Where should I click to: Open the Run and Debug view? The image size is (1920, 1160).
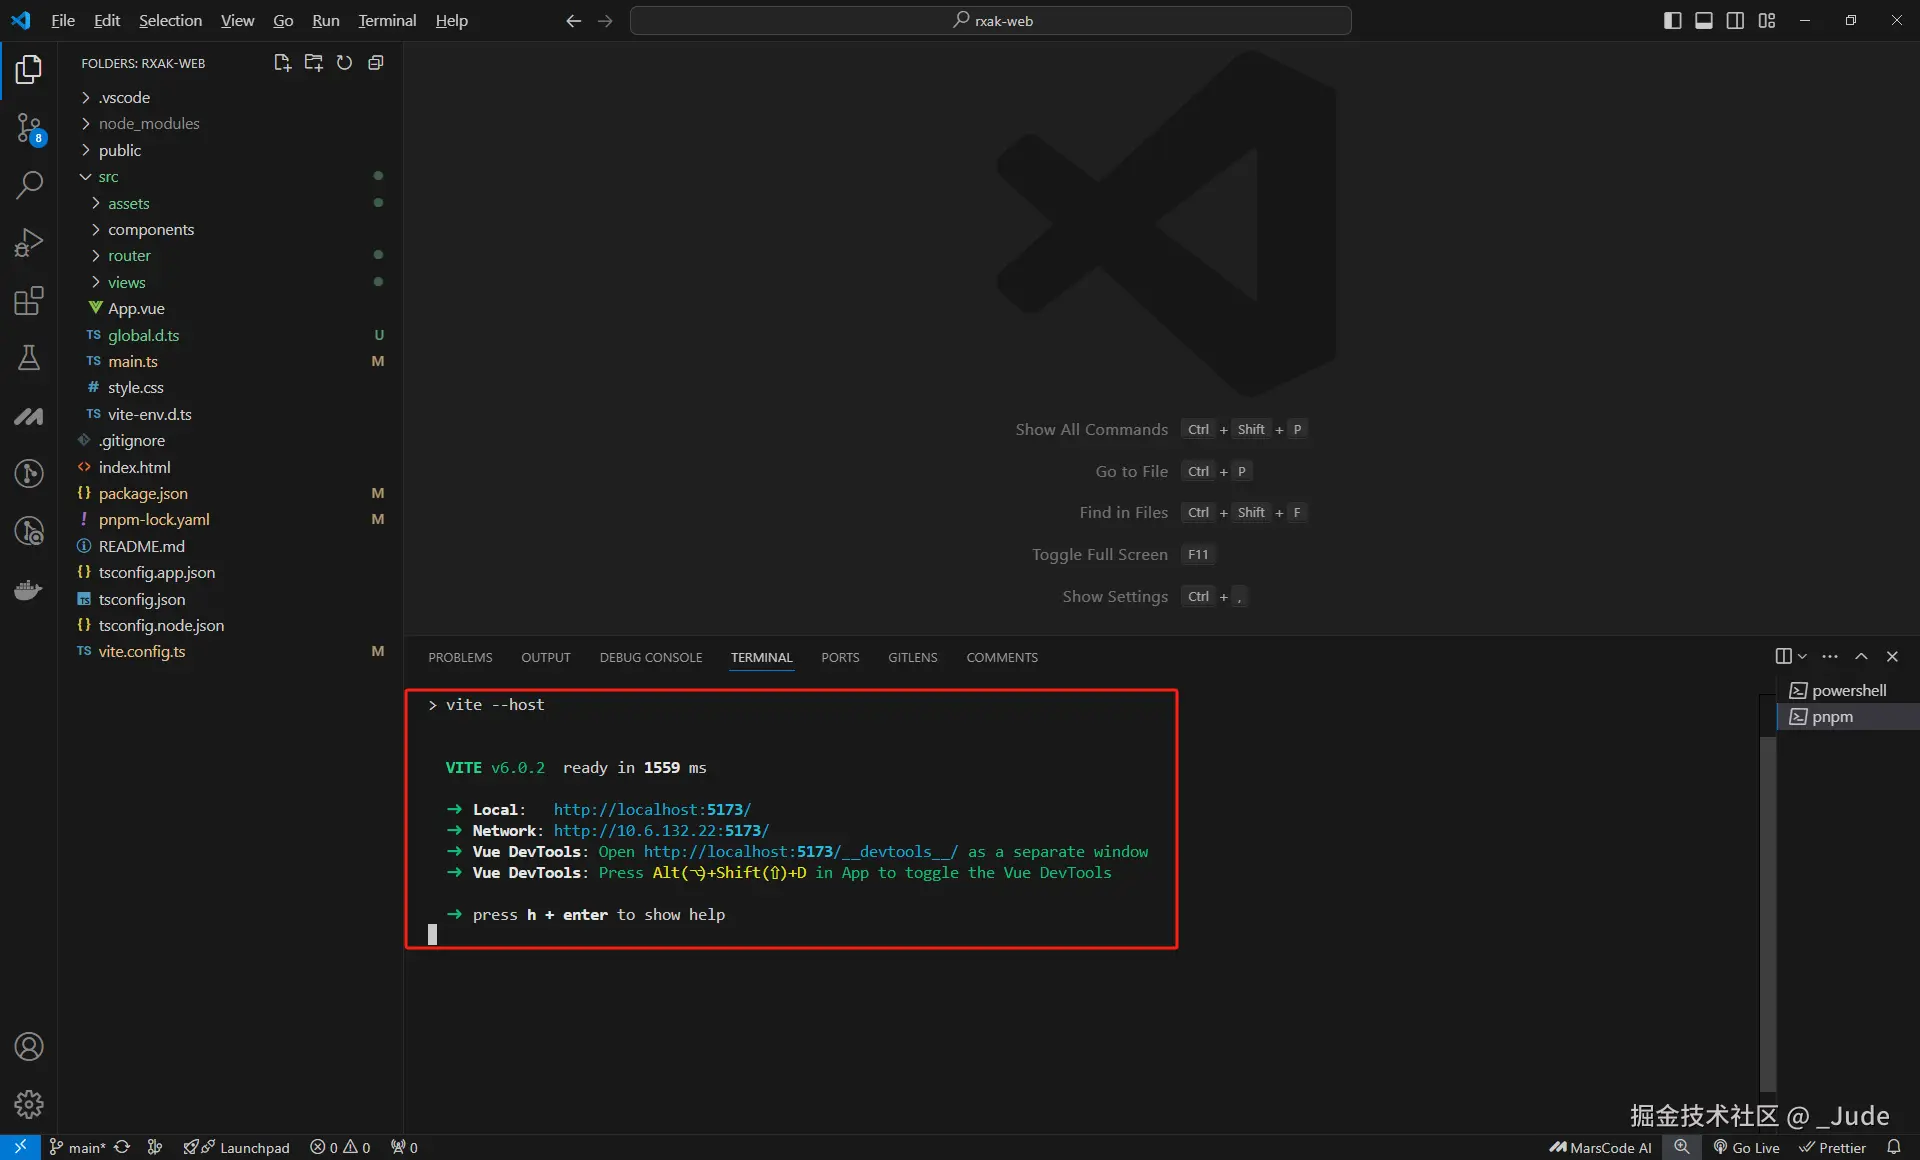click(29, 242)
